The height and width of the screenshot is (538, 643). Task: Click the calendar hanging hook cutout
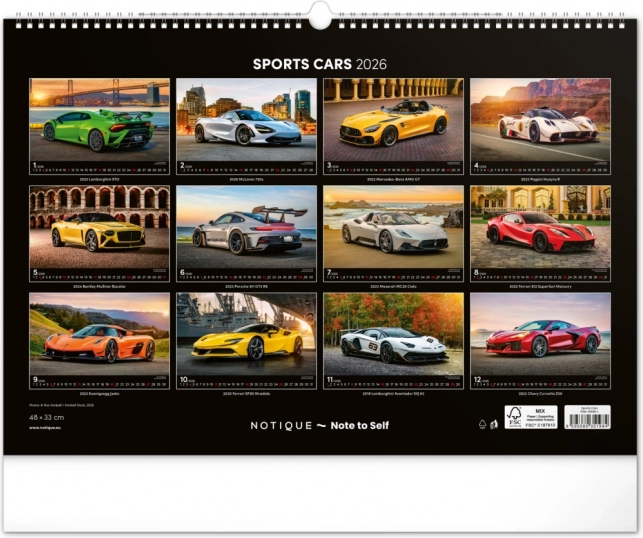(x=320, y=17)
